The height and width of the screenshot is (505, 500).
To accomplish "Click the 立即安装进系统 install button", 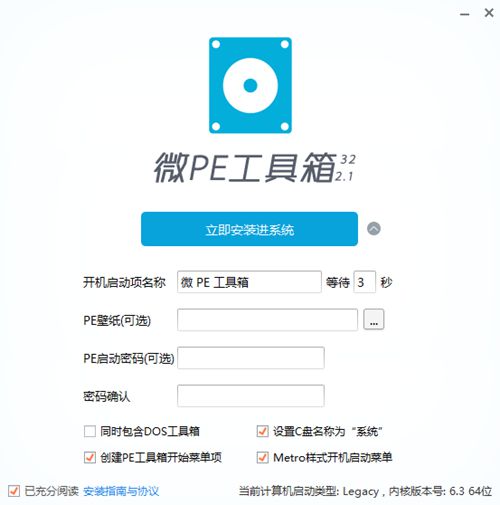I will coord(249,229).
